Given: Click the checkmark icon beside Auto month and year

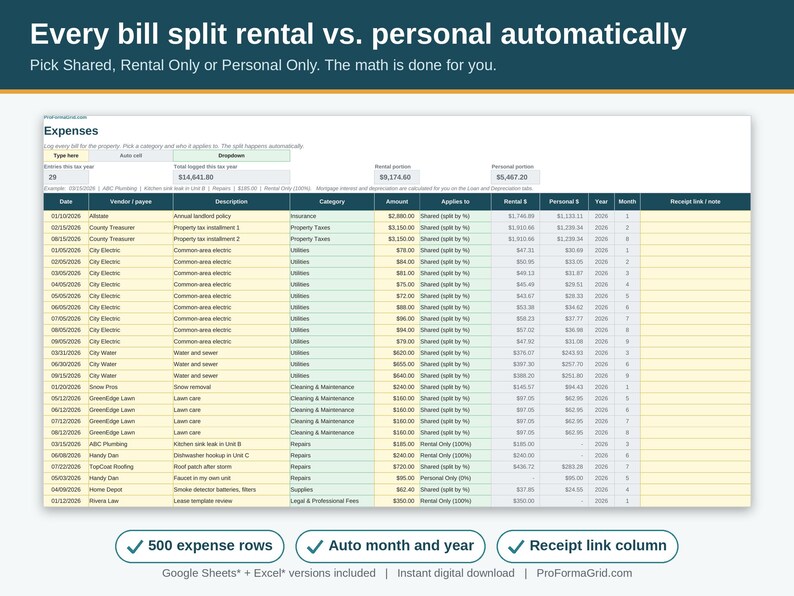Looking at the screenshot, I should click(315, 546).
